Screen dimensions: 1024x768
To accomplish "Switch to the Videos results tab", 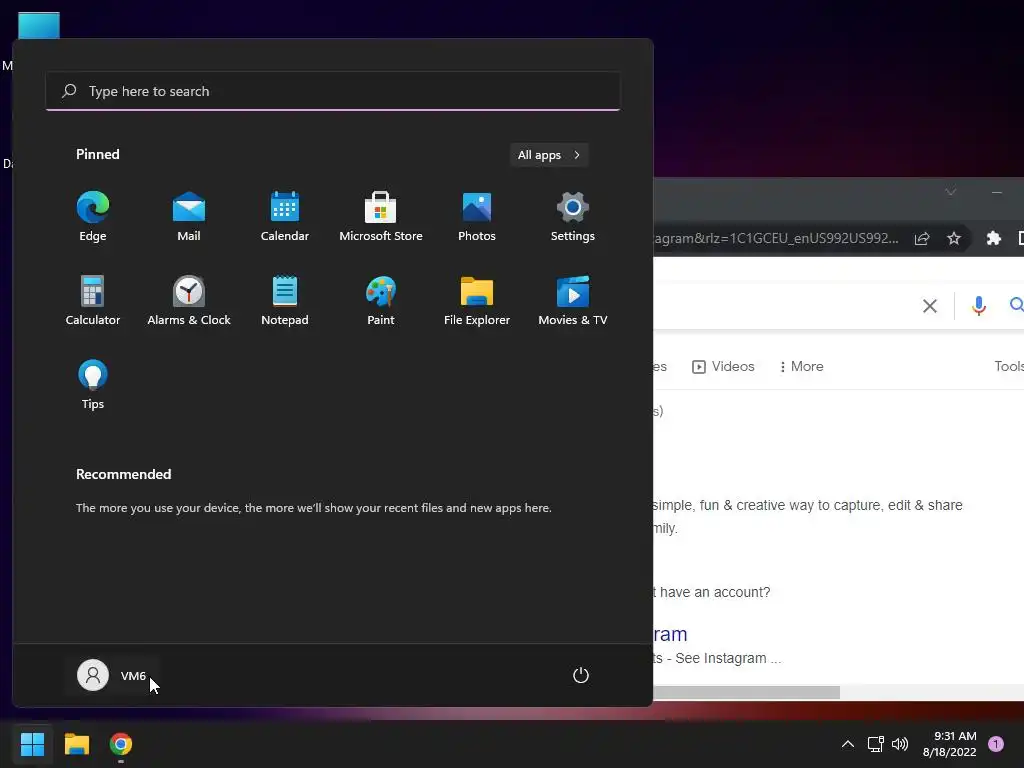I will [723, 366].
